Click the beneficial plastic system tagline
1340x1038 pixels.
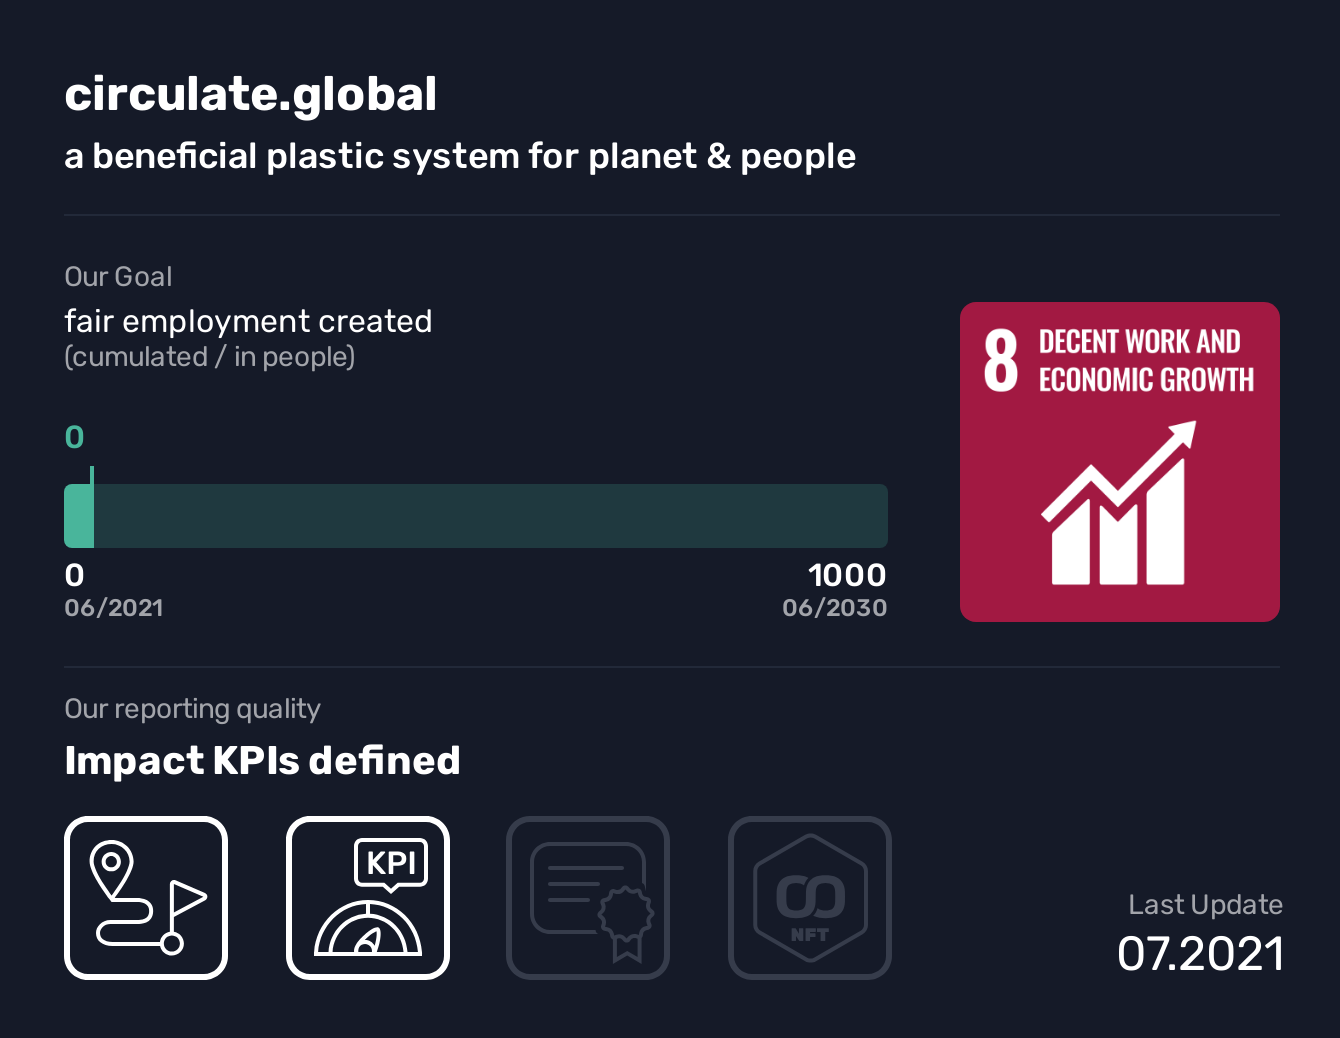[x=460, y=156]
